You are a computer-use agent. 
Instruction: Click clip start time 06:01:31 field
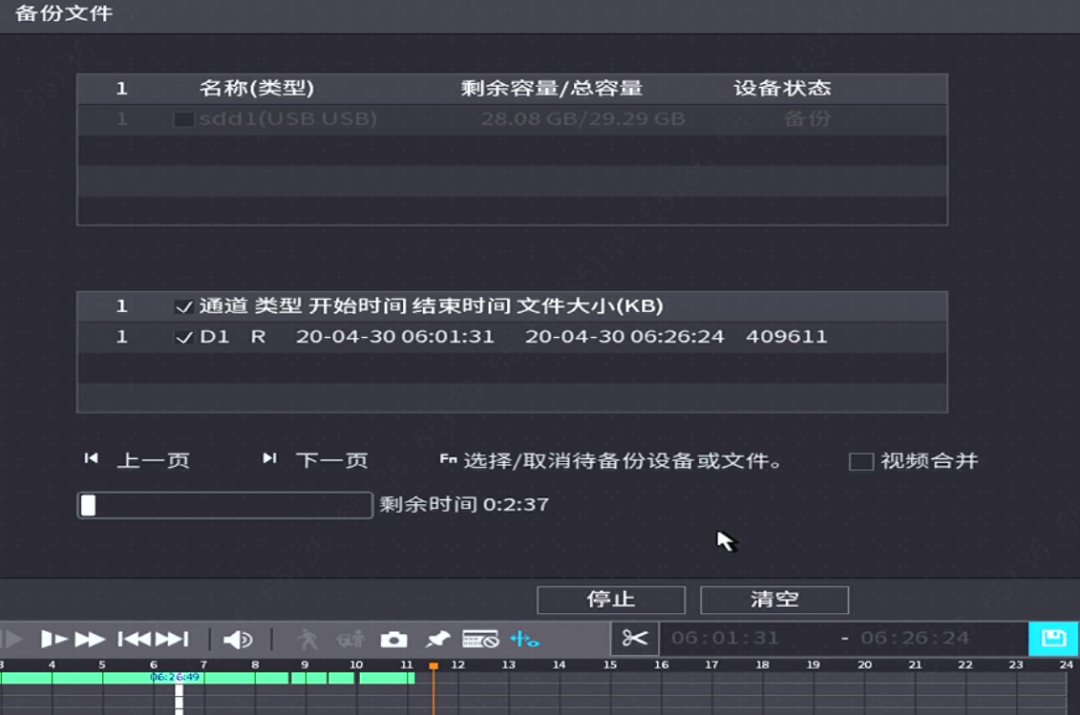[725, 638]
